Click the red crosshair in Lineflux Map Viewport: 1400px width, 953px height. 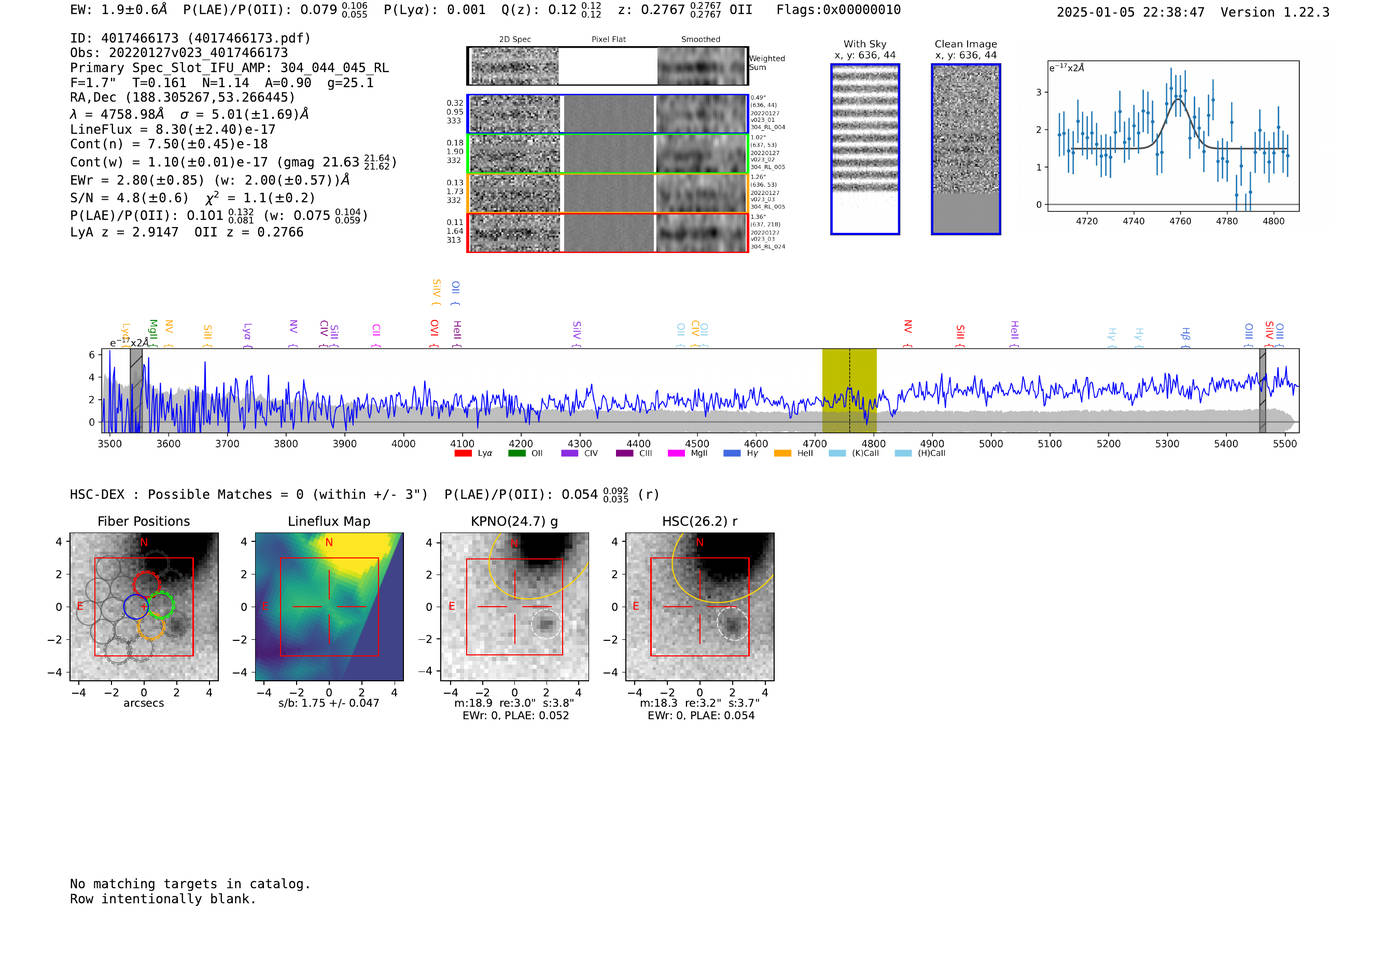pyautogui.click(x=329, y=606)
